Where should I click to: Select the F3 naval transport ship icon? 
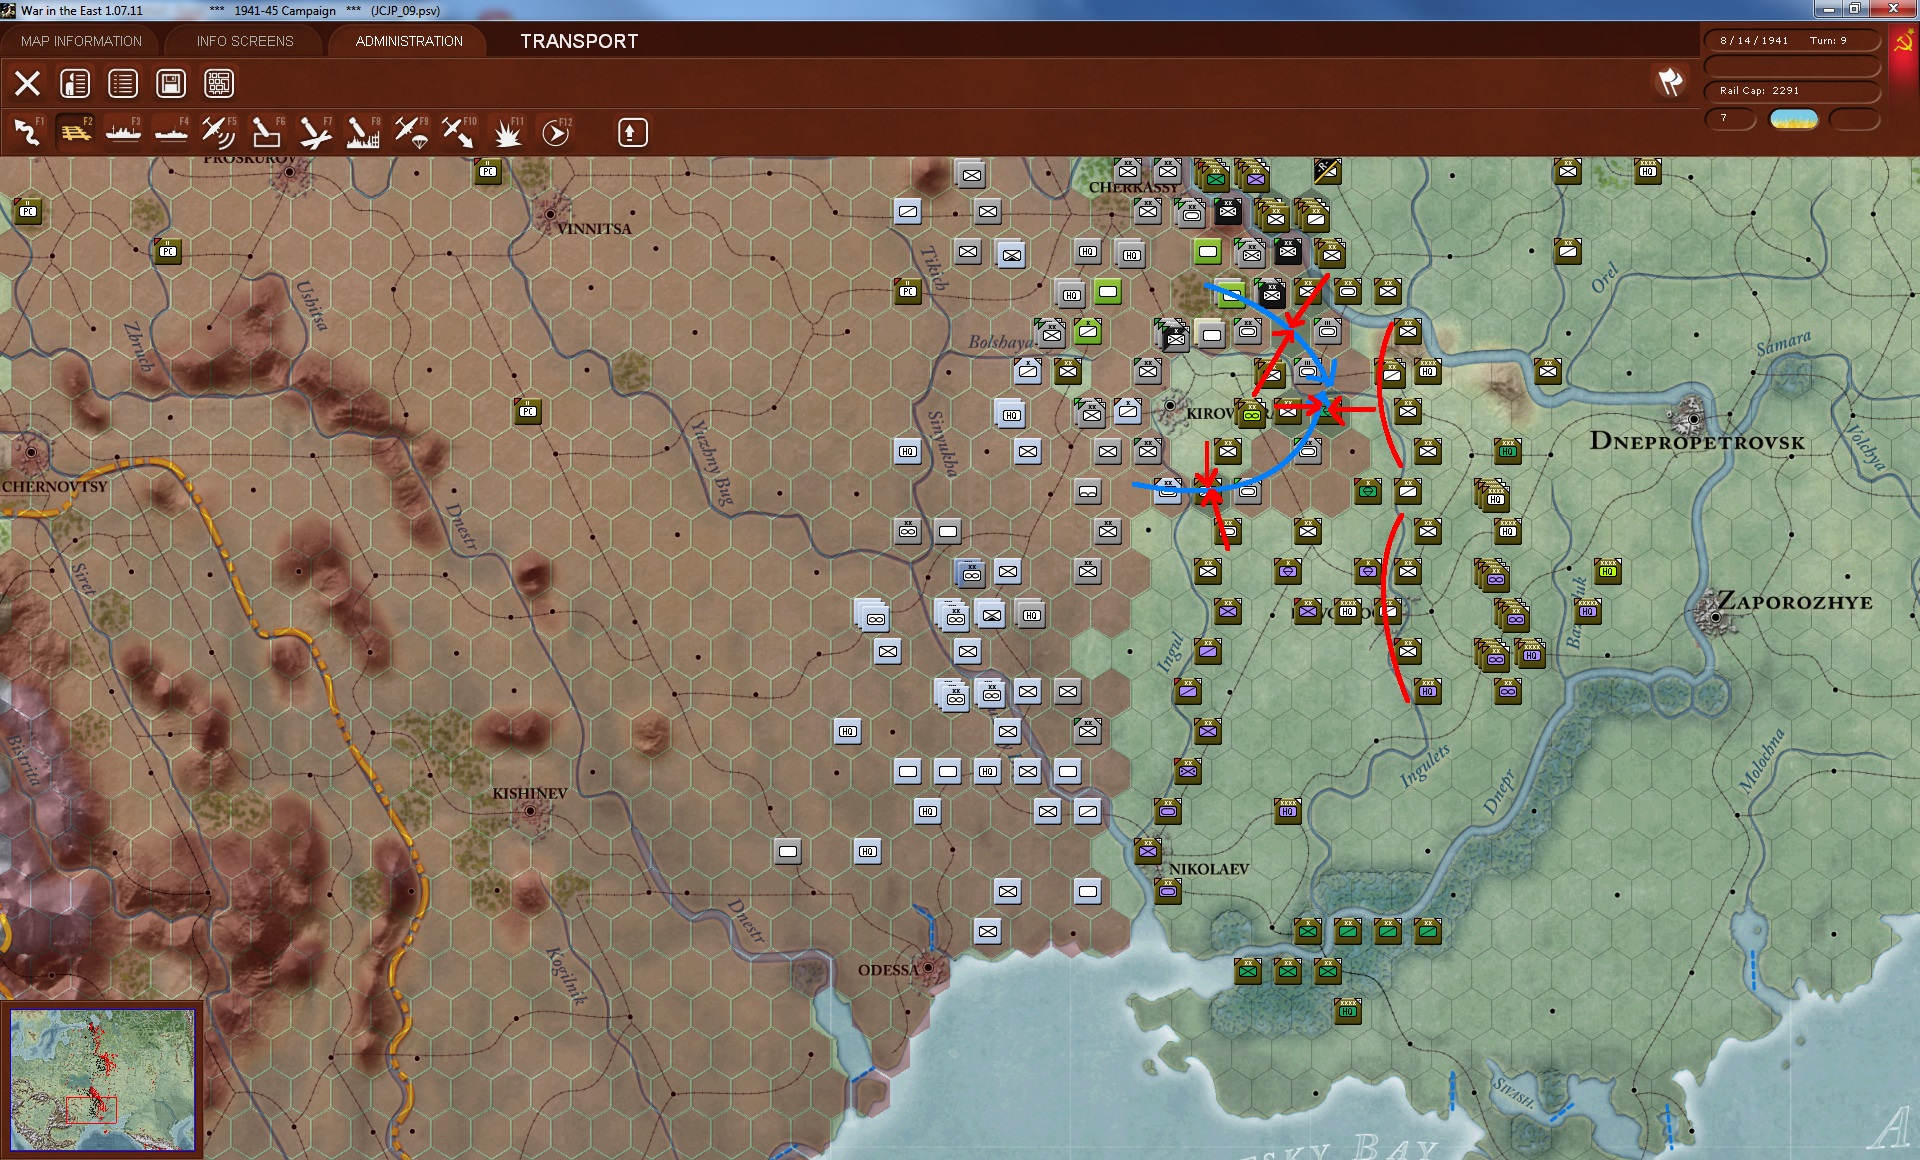tap(123, 132)
